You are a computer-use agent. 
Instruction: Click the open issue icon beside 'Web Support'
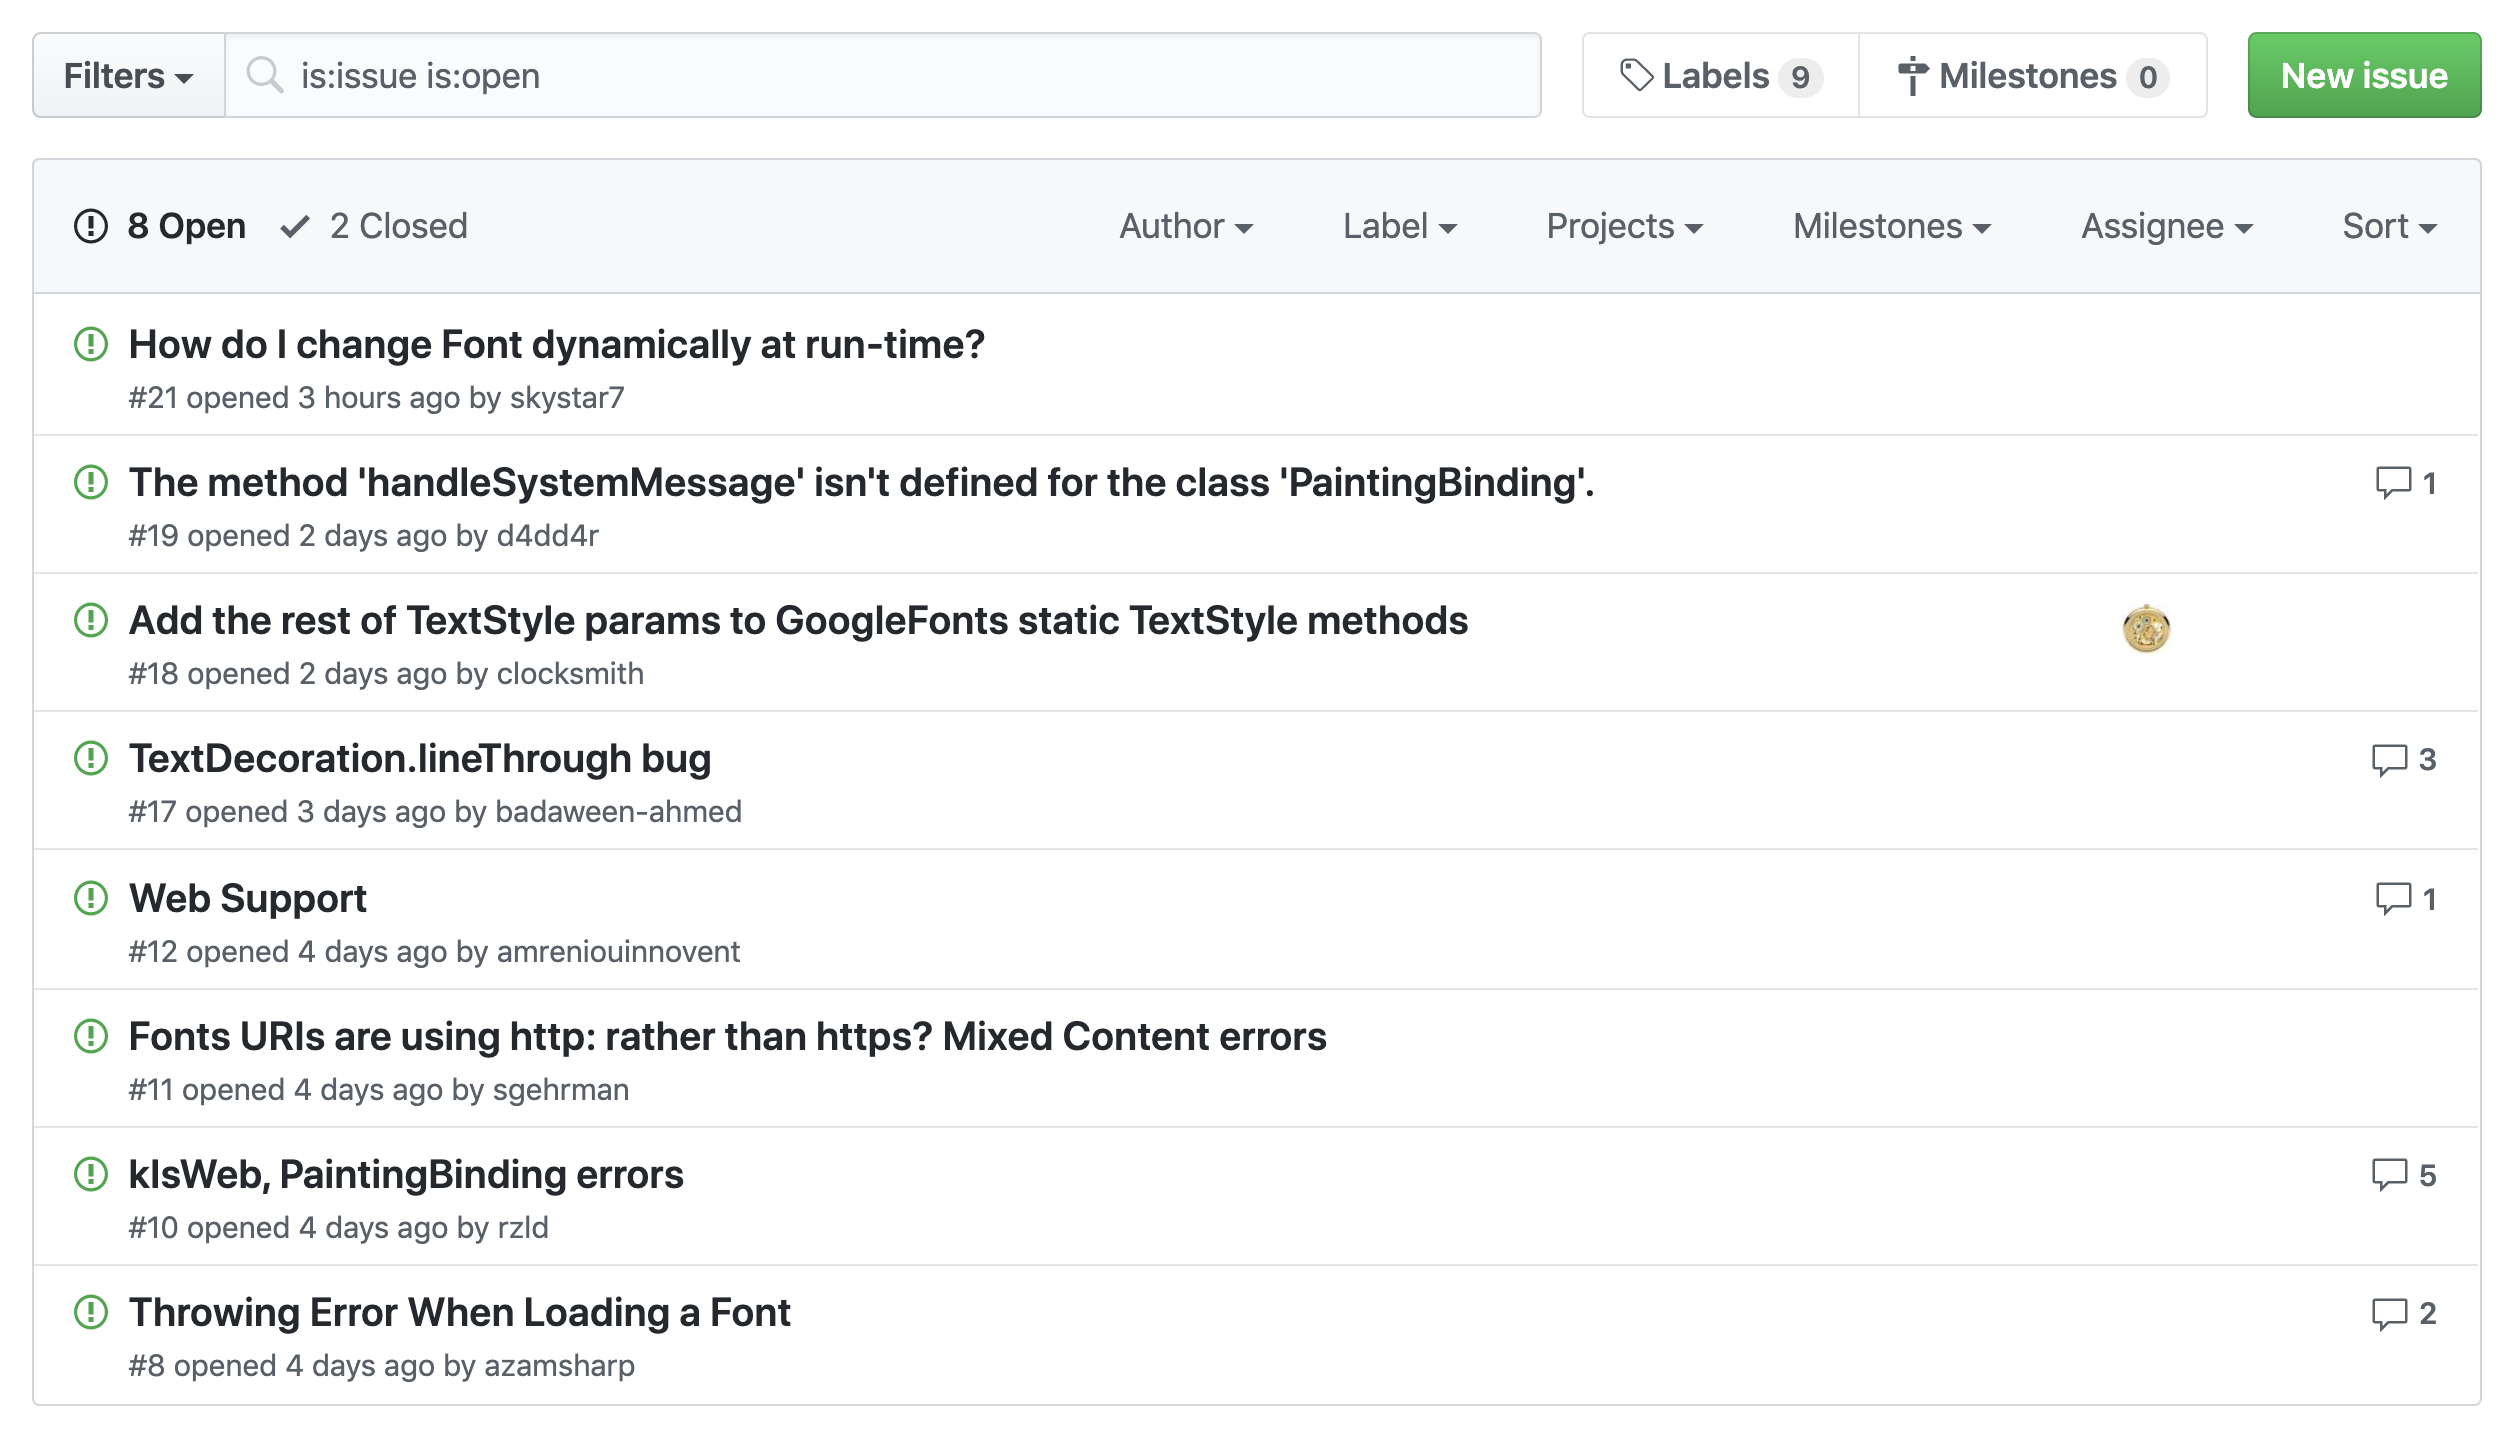point(91,898)
